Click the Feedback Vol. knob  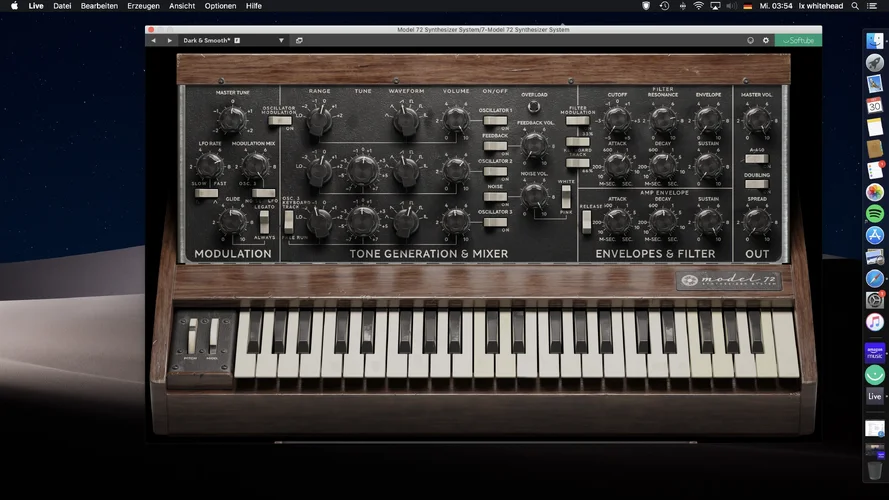pos(534,145)
